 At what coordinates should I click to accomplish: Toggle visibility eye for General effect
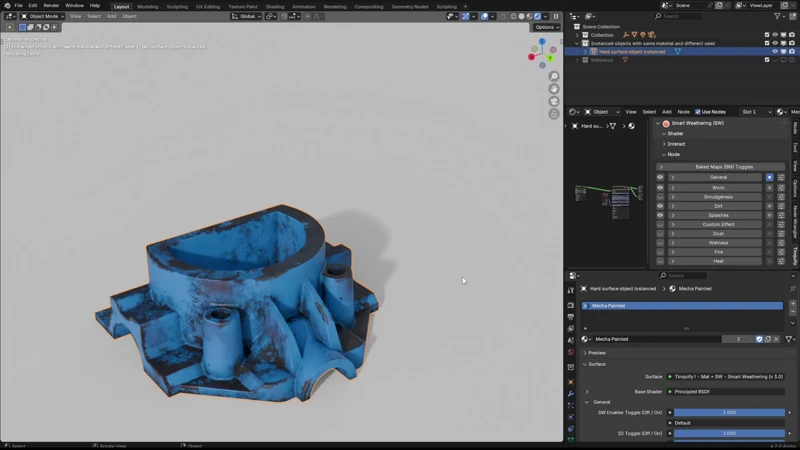pyautogui.click(x=660, y=178)
